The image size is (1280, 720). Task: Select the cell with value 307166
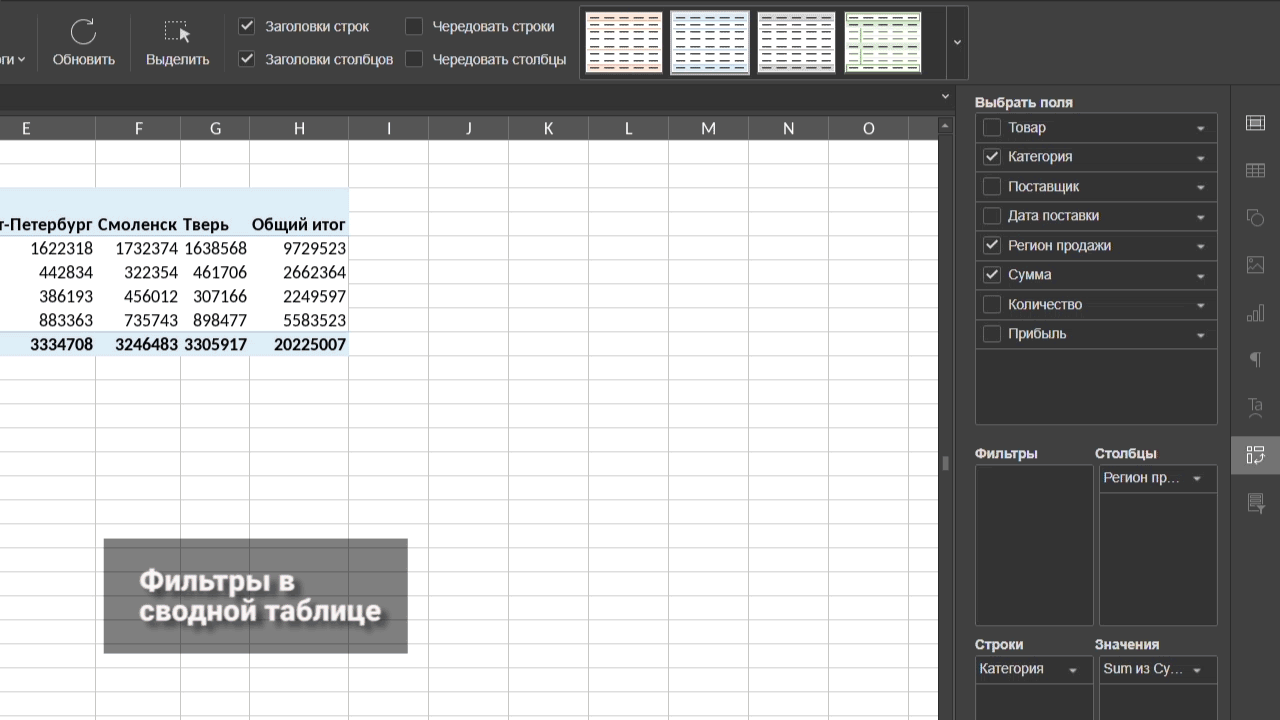pyautogui.click(x=215, y=296)
